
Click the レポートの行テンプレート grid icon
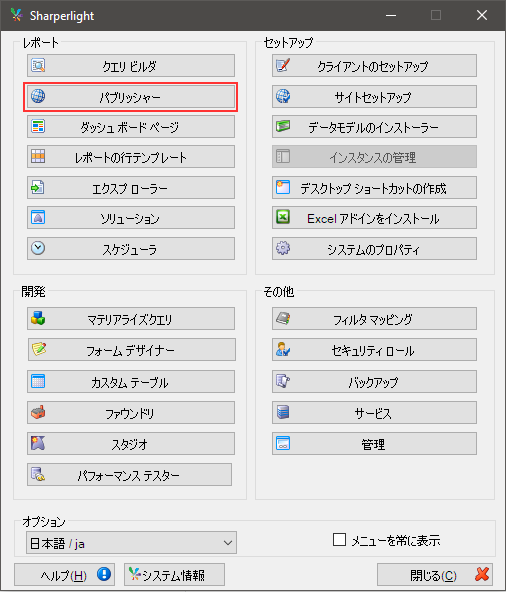pyautogui.click(x=38, y=156)
